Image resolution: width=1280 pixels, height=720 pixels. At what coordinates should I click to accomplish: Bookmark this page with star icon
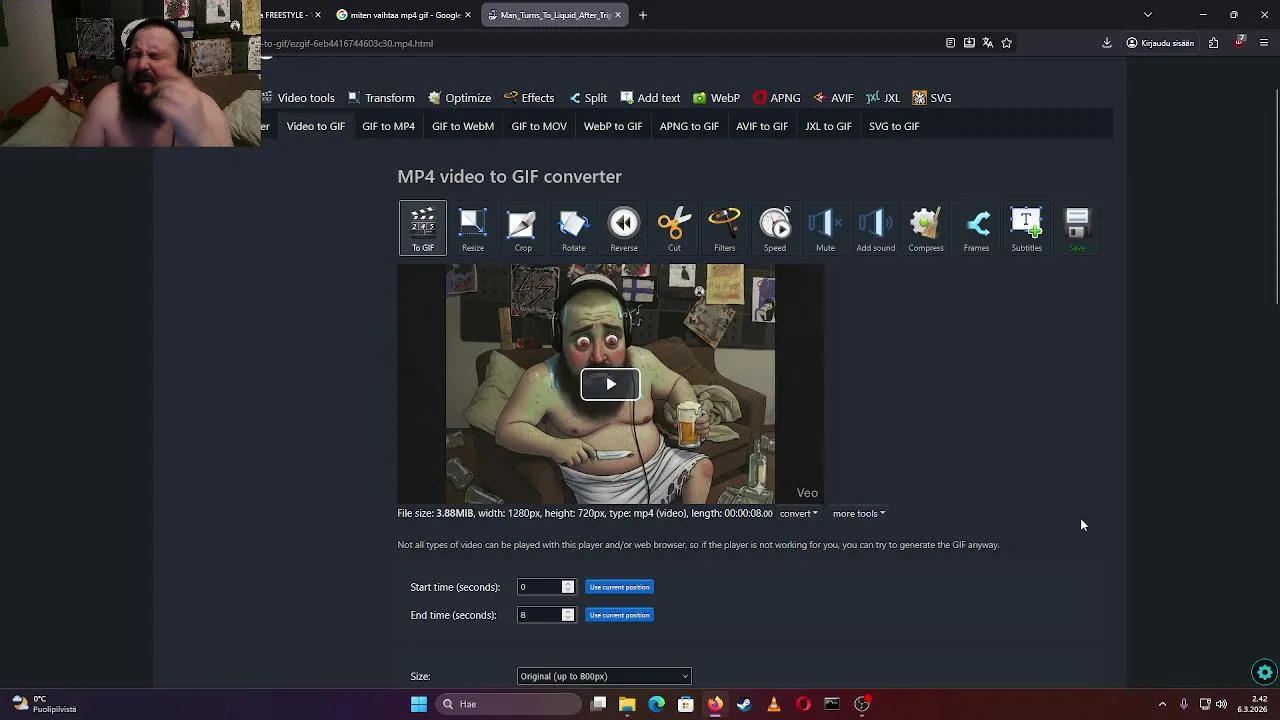1007,43
